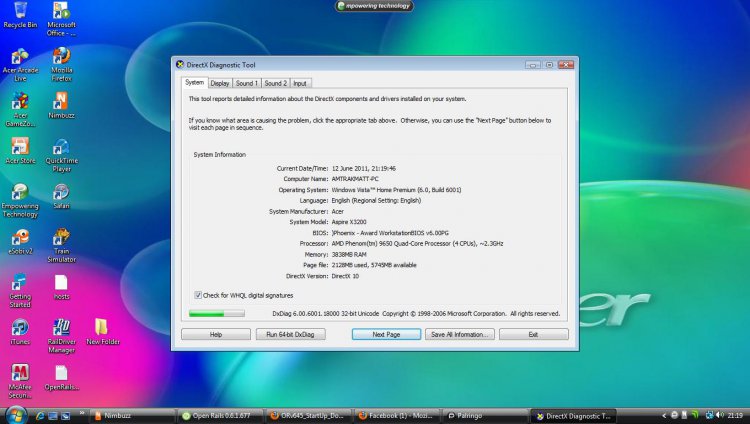Toggle Check for WHQL digital signatures checkbox
Image resolution: width=750 pixels, height=424 pixels.
click(198, 295)
